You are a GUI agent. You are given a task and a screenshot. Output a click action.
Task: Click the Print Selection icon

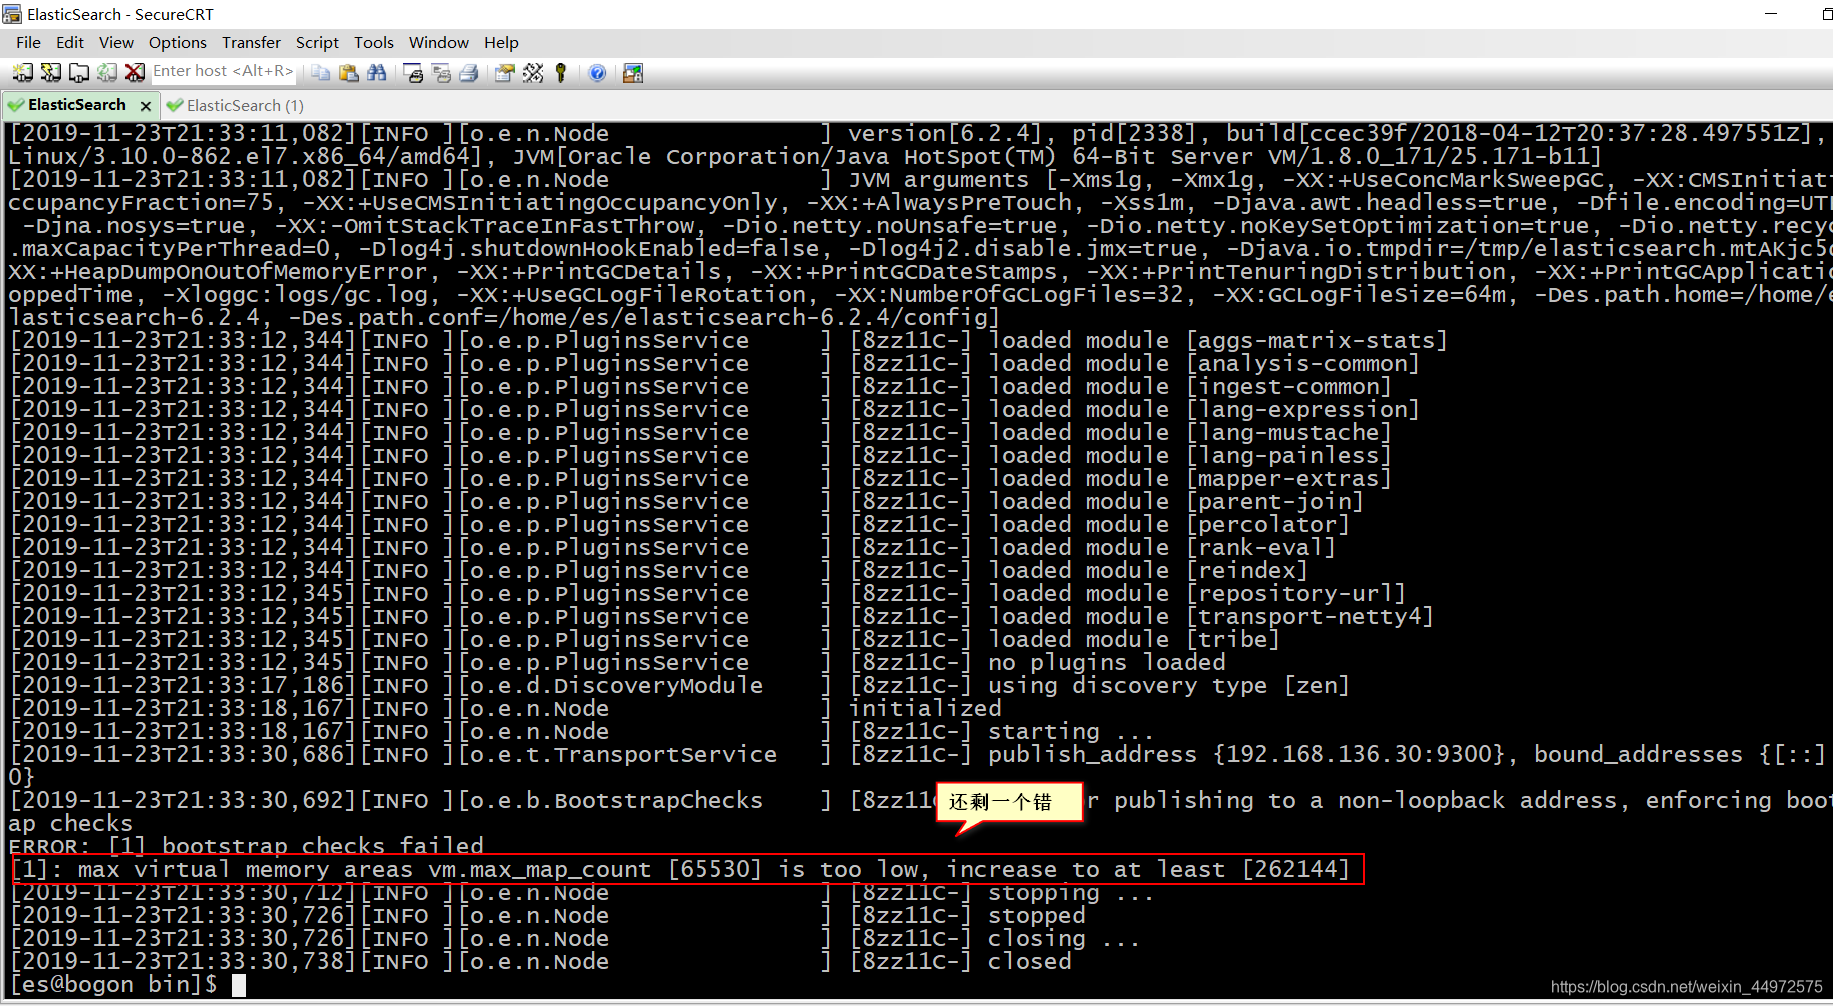441,73
